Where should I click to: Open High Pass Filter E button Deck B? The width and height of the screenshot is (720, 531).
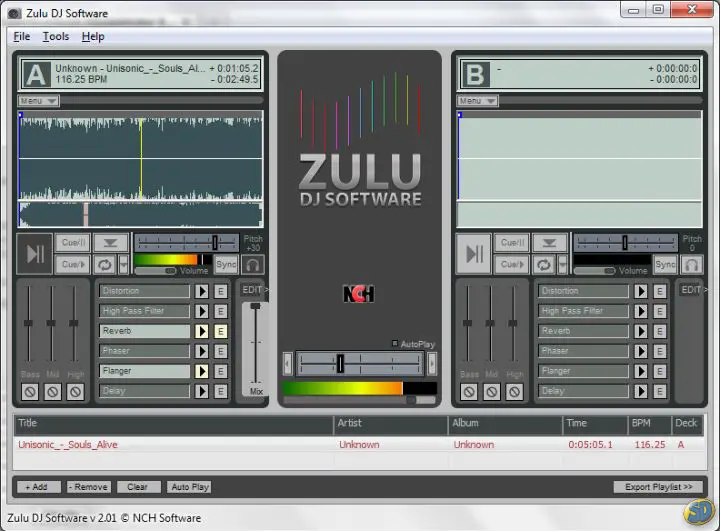coord(660,311)
